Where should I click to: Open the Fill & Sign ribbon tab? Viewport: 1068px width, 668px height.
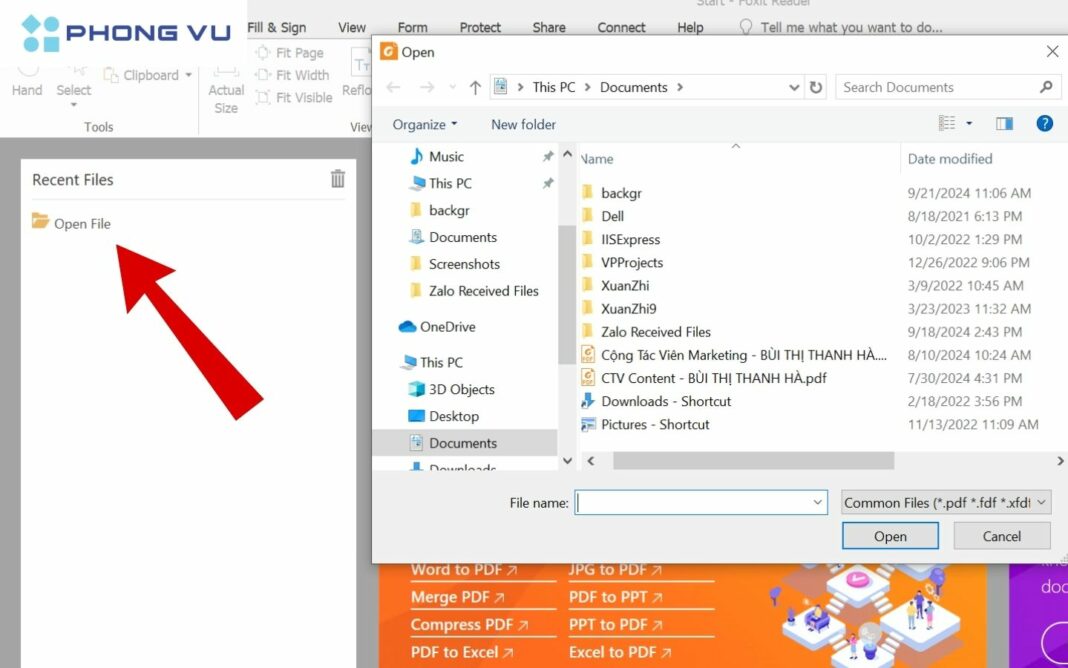(x=277, y=27)
